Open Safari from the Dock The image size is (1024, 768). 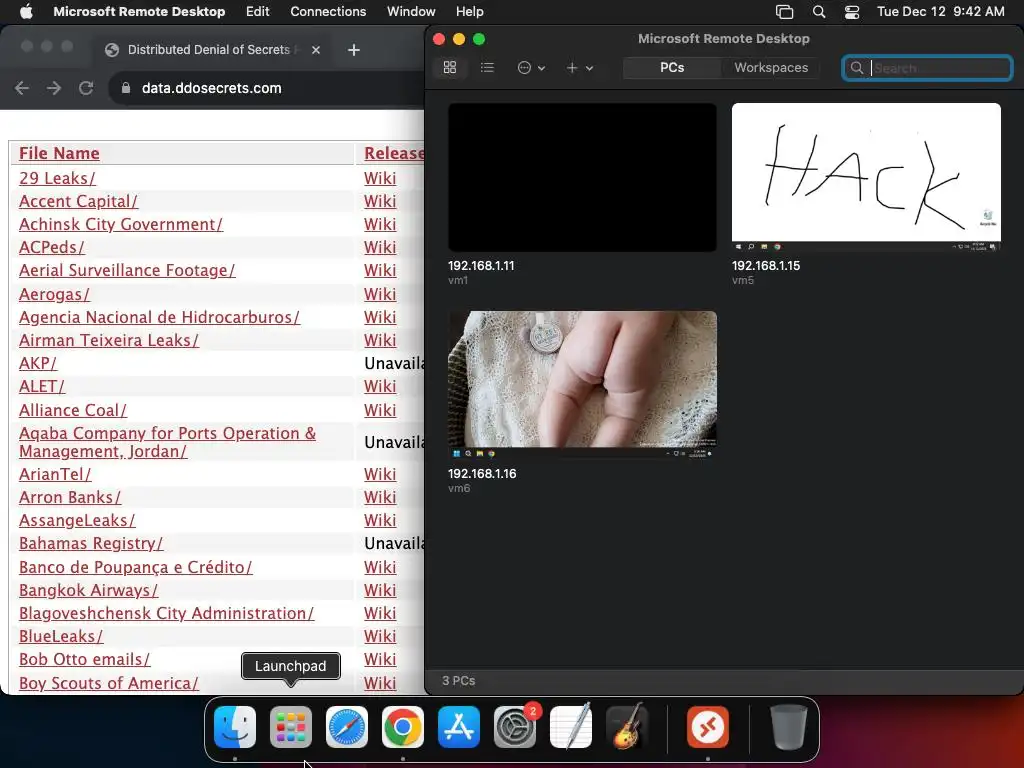click(x=347, y=727)
